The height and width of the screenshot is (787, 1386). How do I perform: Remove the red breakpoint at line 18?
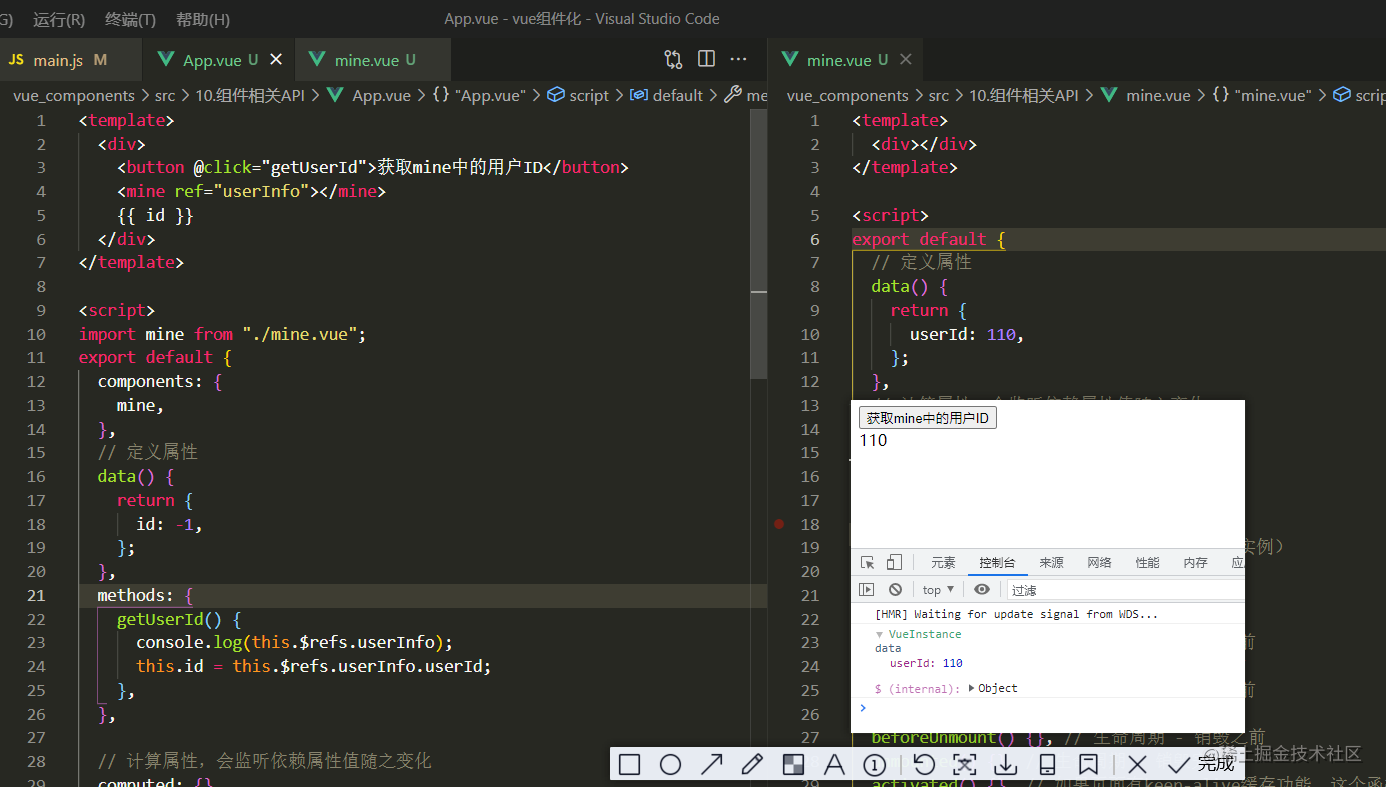[x=779, y=524]
